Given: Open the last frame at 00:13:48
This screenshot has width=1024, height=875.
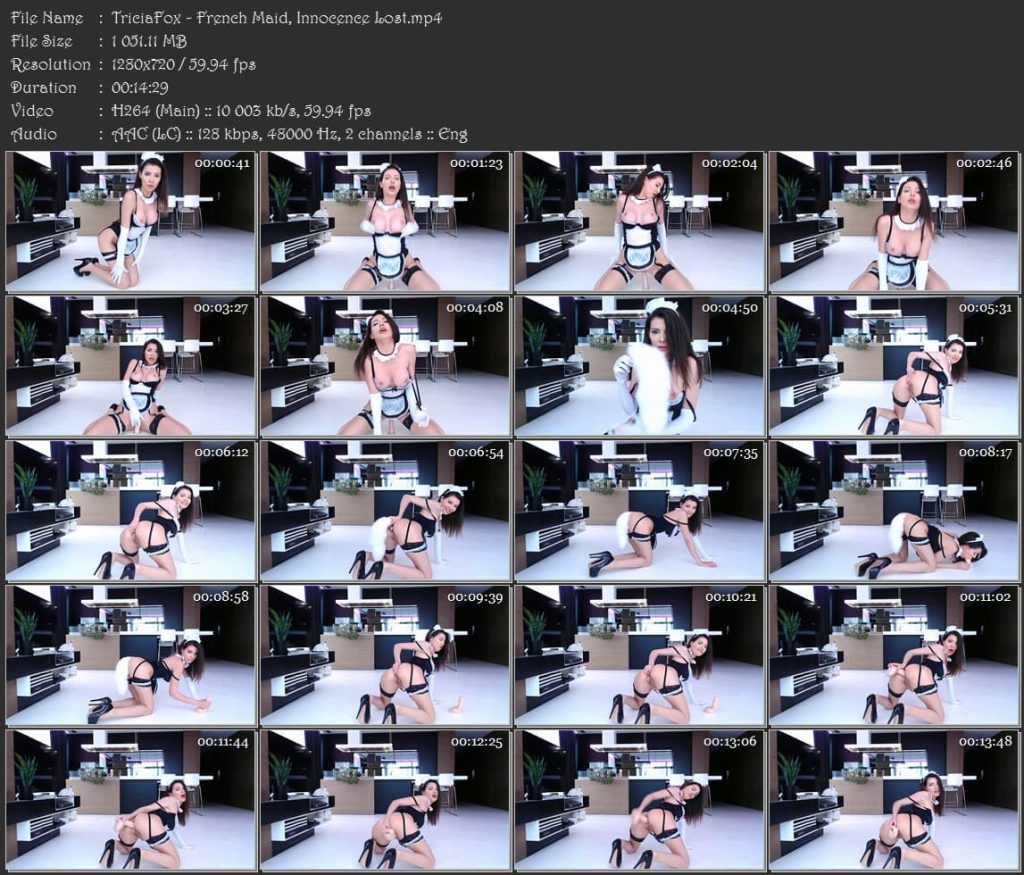Looking at the screenshot, I should click(894, 800).
